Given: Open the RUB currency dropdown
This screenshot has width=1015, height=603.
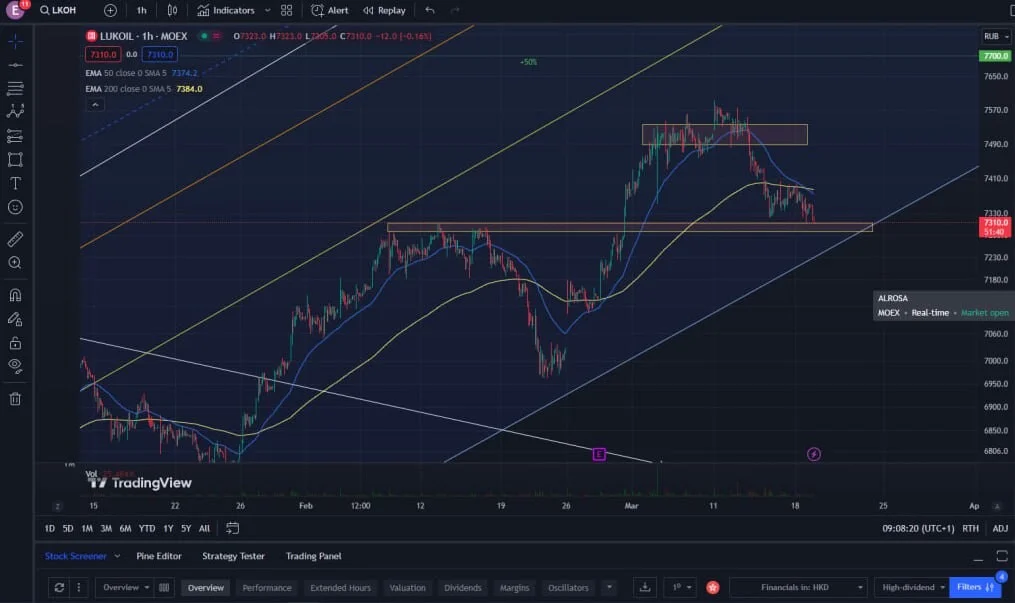Looking at the screenshot, I should coord(996,36).
